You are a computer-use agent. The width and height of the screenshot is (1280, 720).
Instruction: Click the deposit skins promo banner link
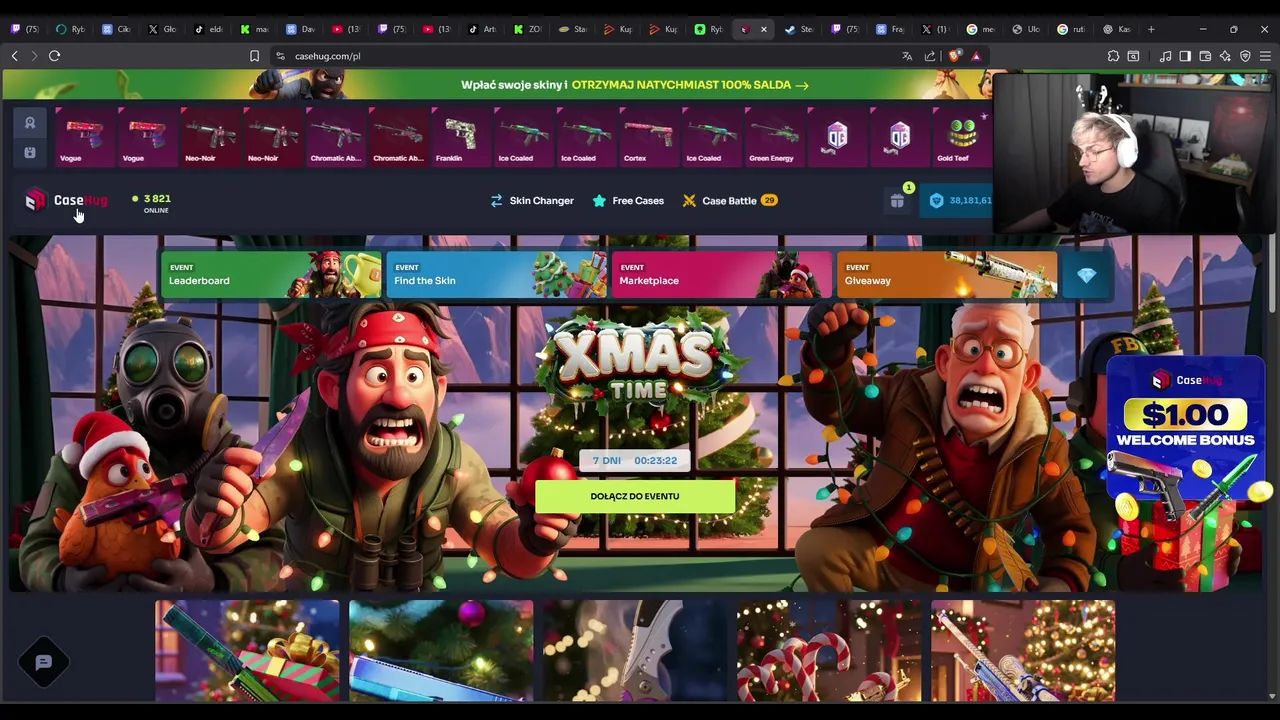click(x=634, y=85)
